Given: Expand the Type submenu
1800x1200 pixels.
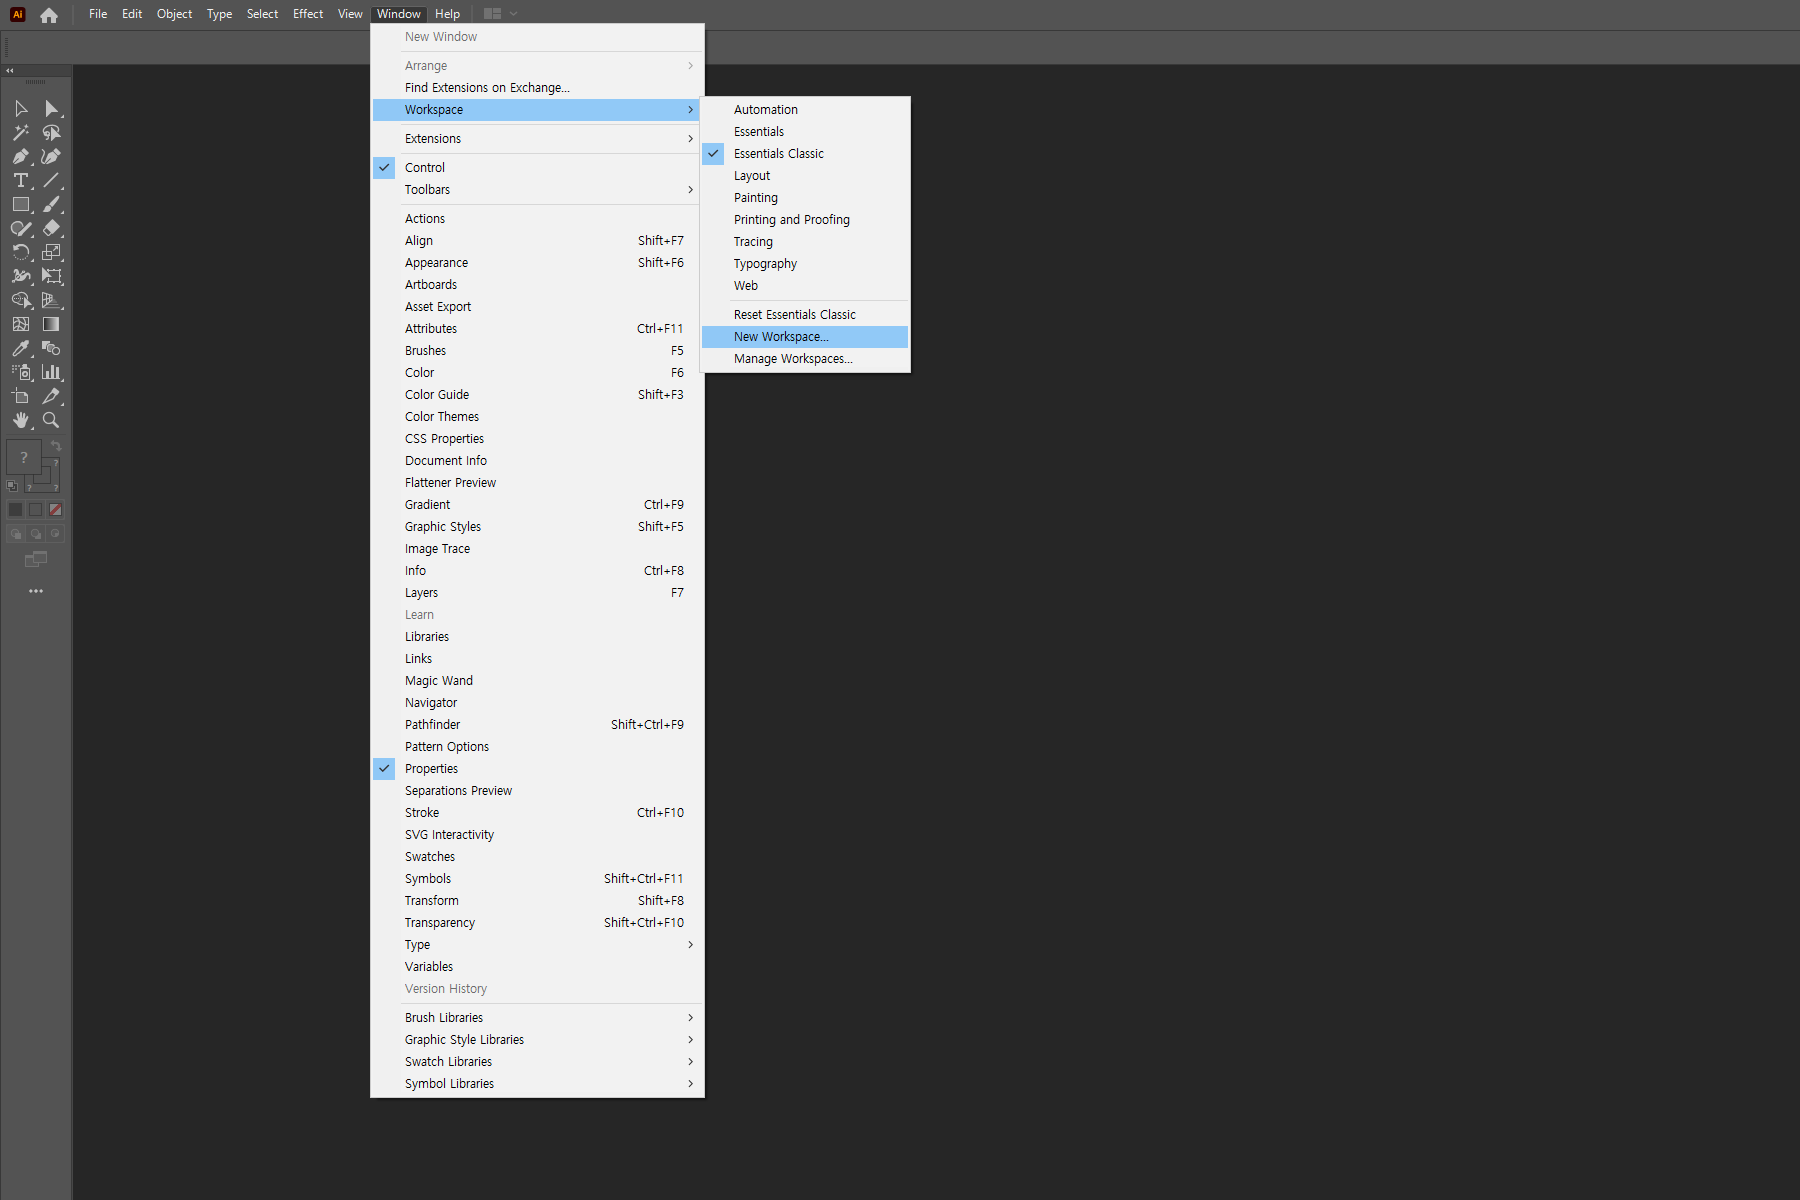Looking at the screenshot, I should click(538, 945).
